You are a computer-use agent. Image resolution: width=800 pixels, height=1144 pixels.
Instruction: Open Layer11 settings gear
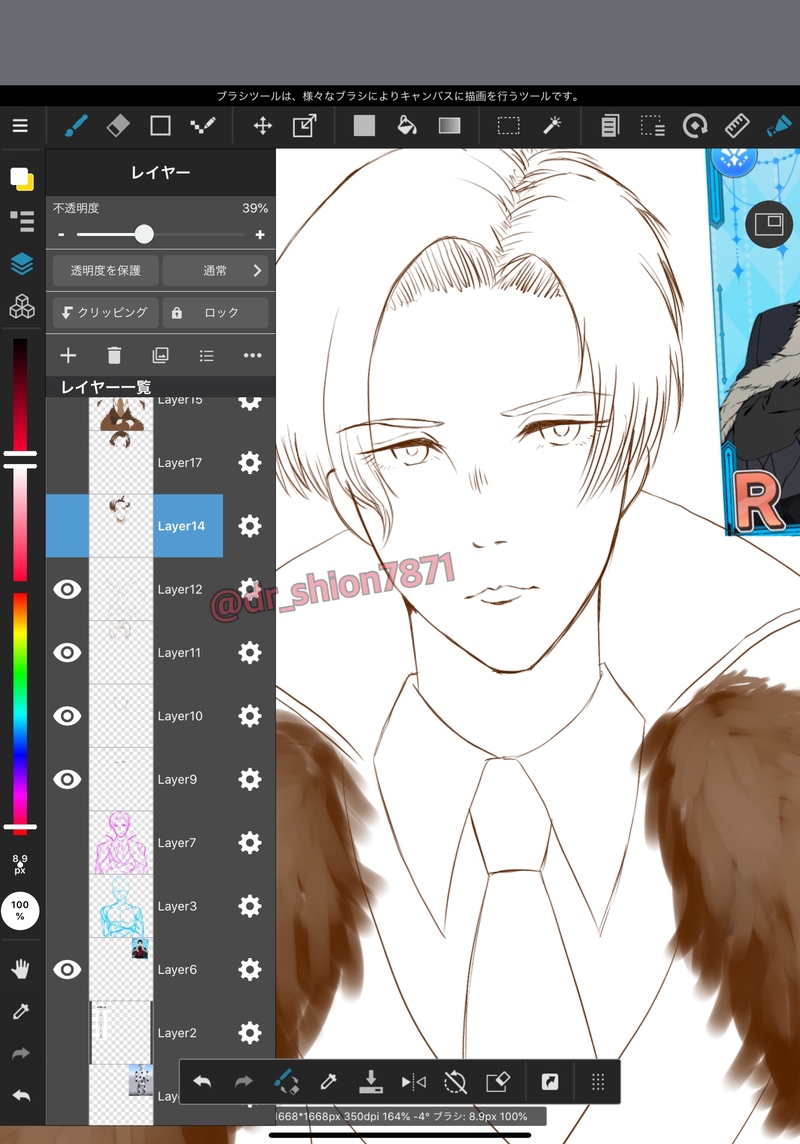pyautogui.click(x=249, y=652)
